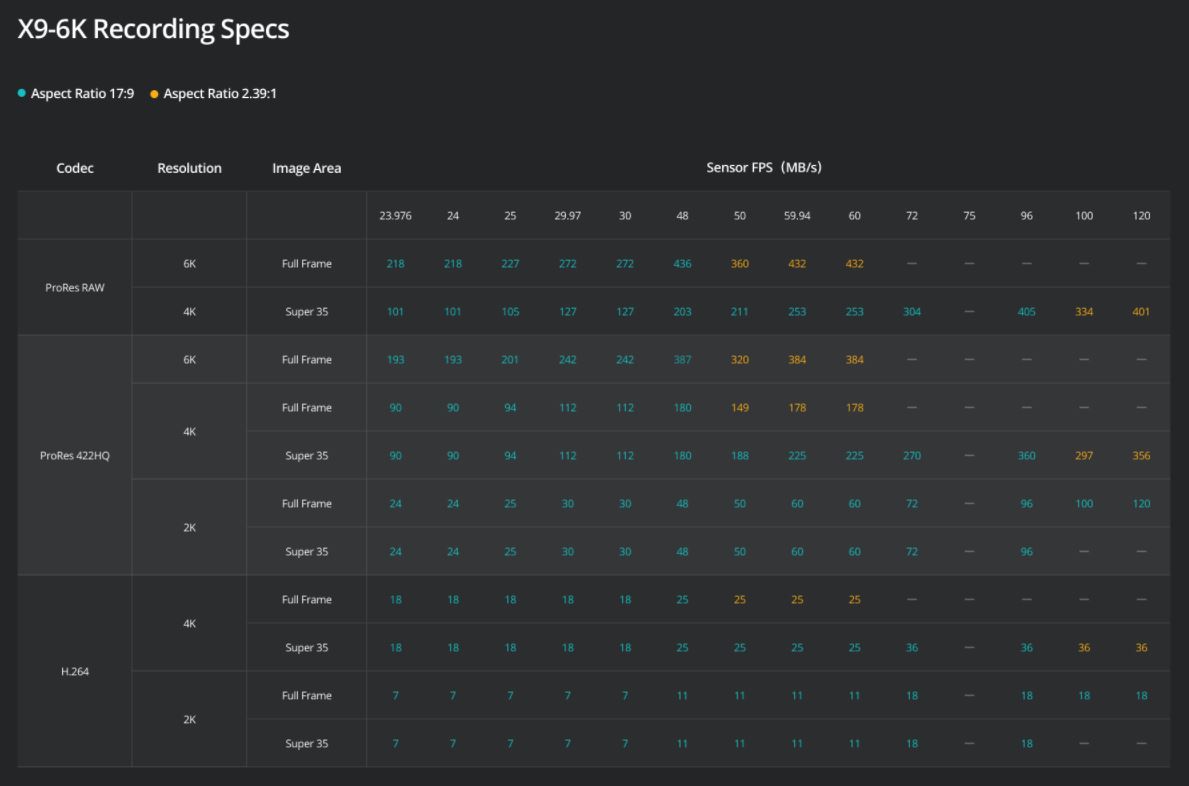Click the teal Aspect Ratio 17:9 legend dot

point(22,94)
